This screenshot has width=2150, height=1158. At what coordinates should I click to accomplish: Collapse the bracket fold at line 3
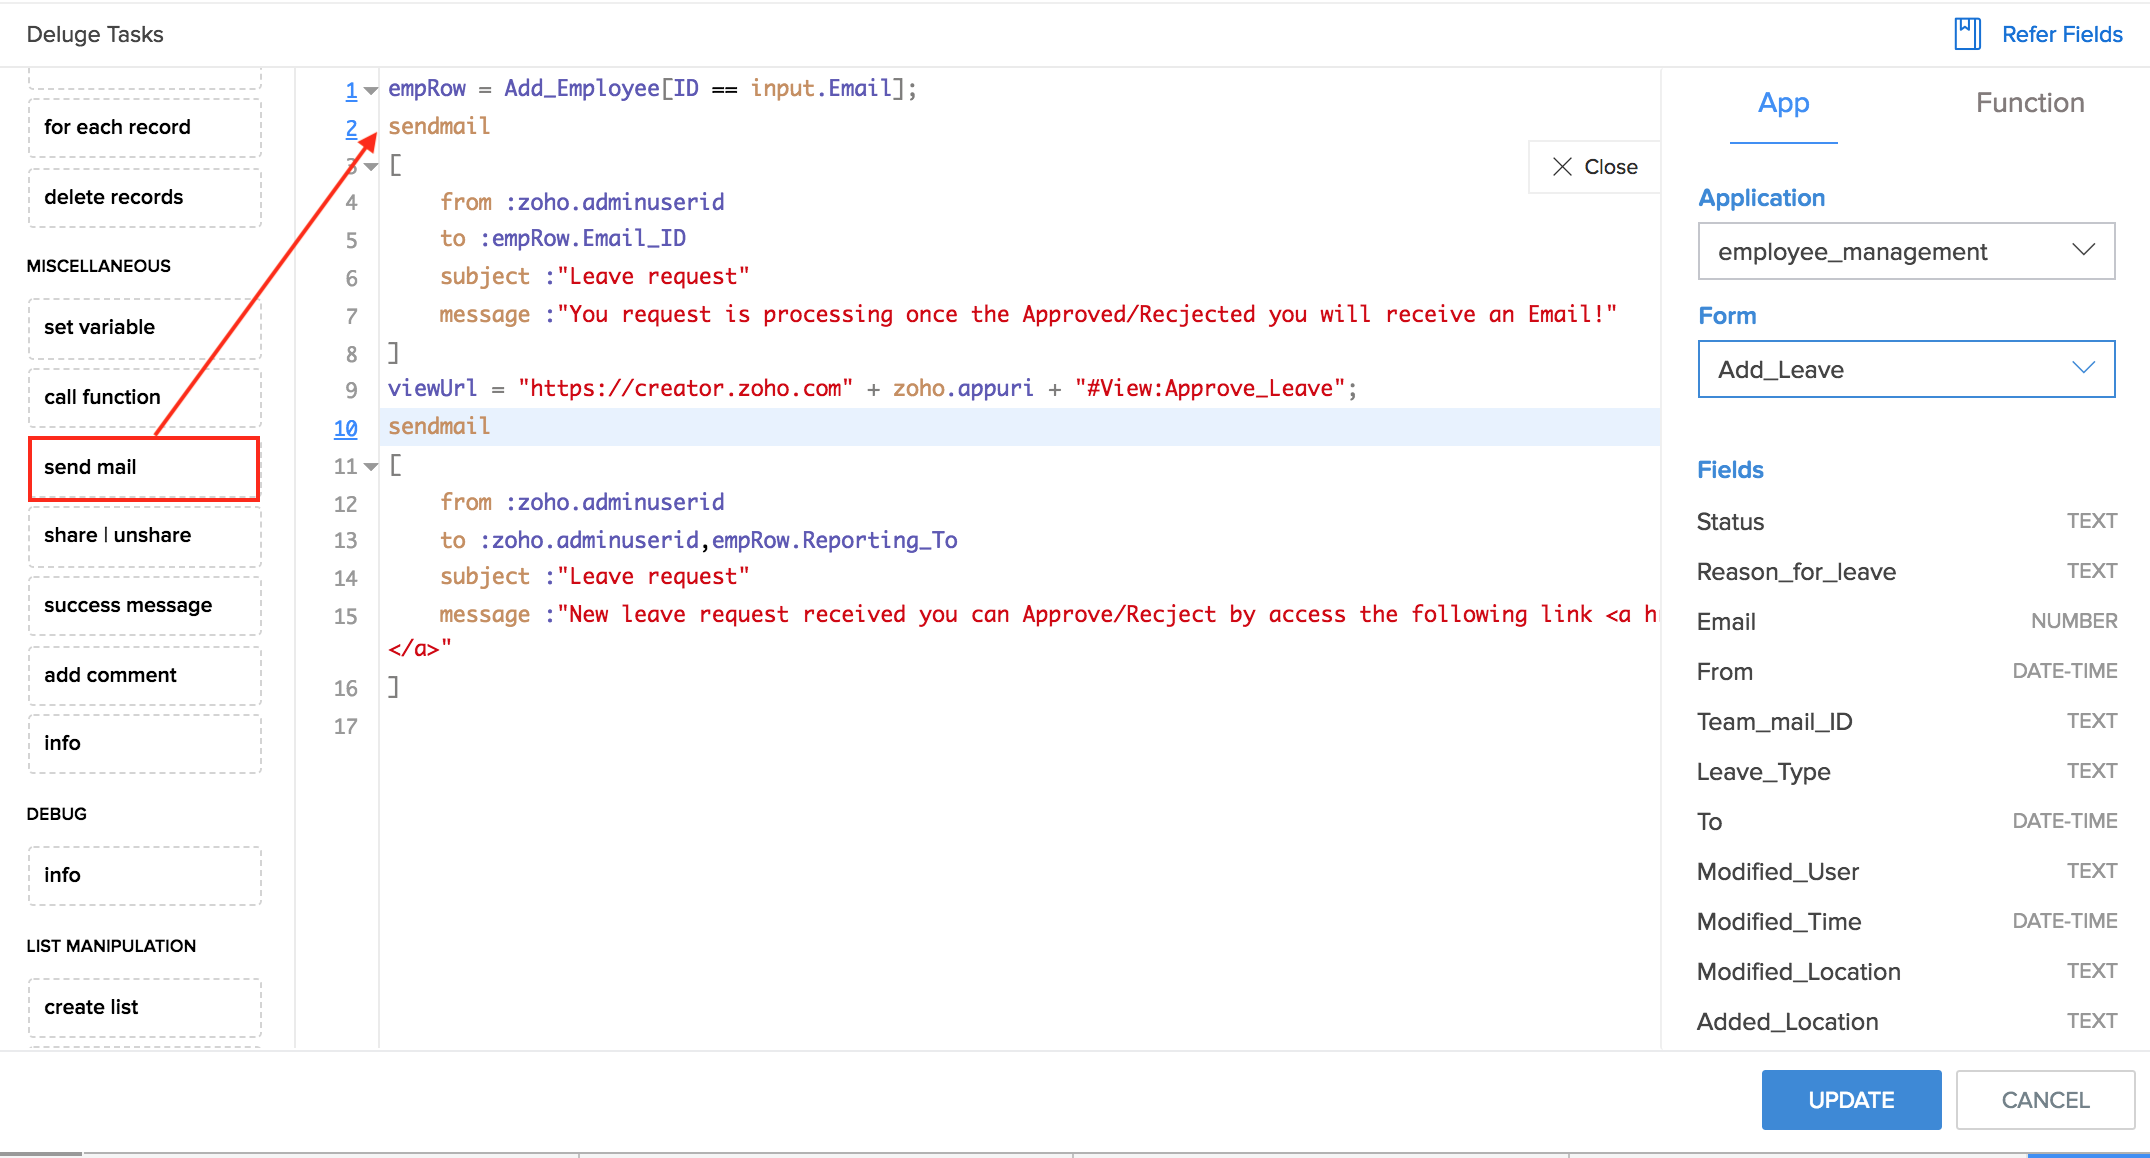point(371,167)
